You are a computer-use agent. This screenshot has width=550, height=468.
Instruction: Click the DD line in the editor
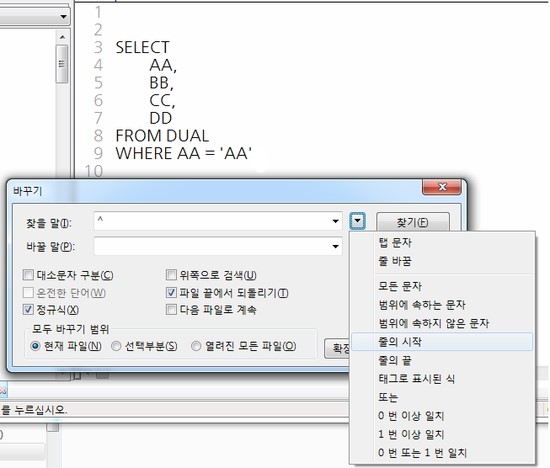click(x=161, y=118)
